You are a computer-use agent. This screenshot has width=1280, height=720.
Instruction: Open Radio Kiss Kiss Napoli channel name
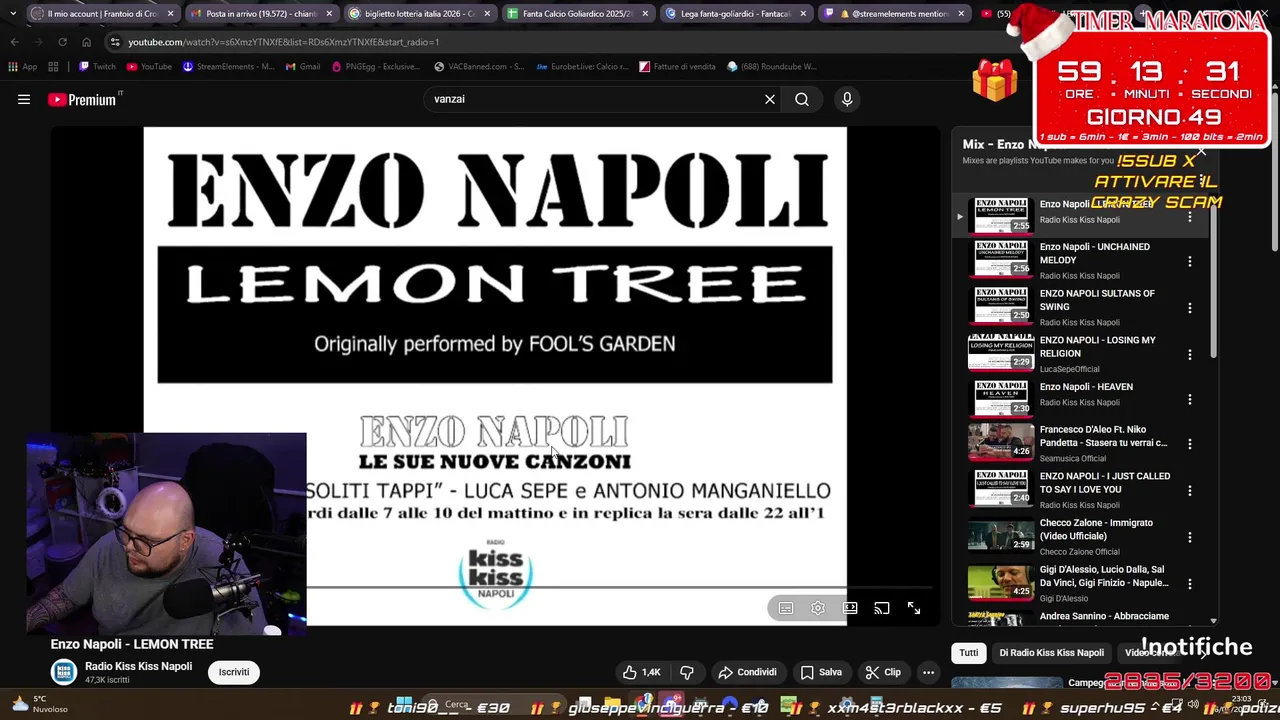coord(138,666)
